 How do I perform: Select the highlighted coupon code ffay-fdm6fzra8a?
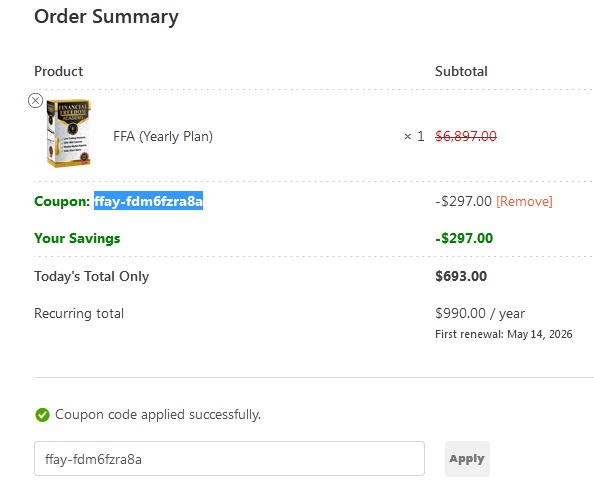148,201
